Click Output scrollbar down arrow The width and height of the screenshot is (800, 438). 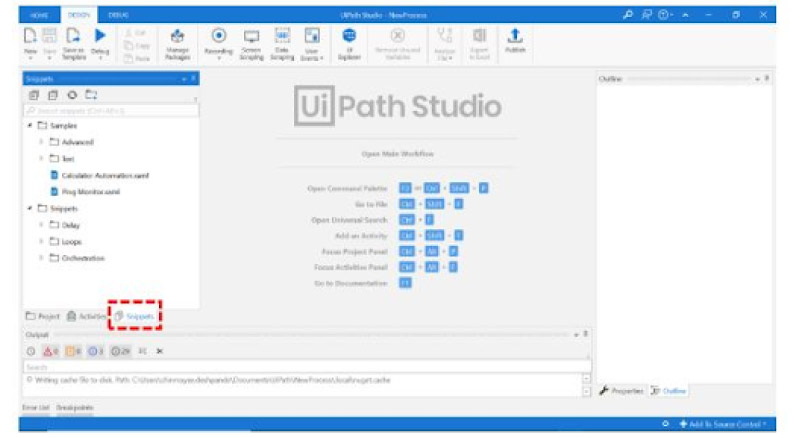click(587, 392)
